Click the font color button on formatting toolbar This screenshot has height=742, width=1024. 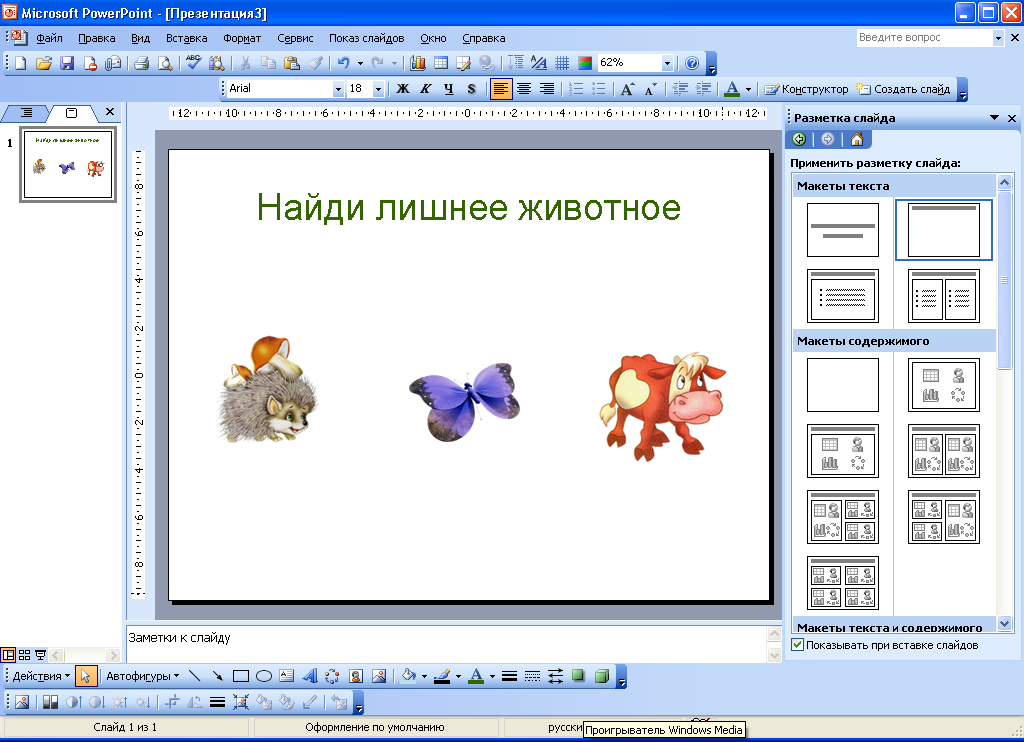(x=732, y=89)
